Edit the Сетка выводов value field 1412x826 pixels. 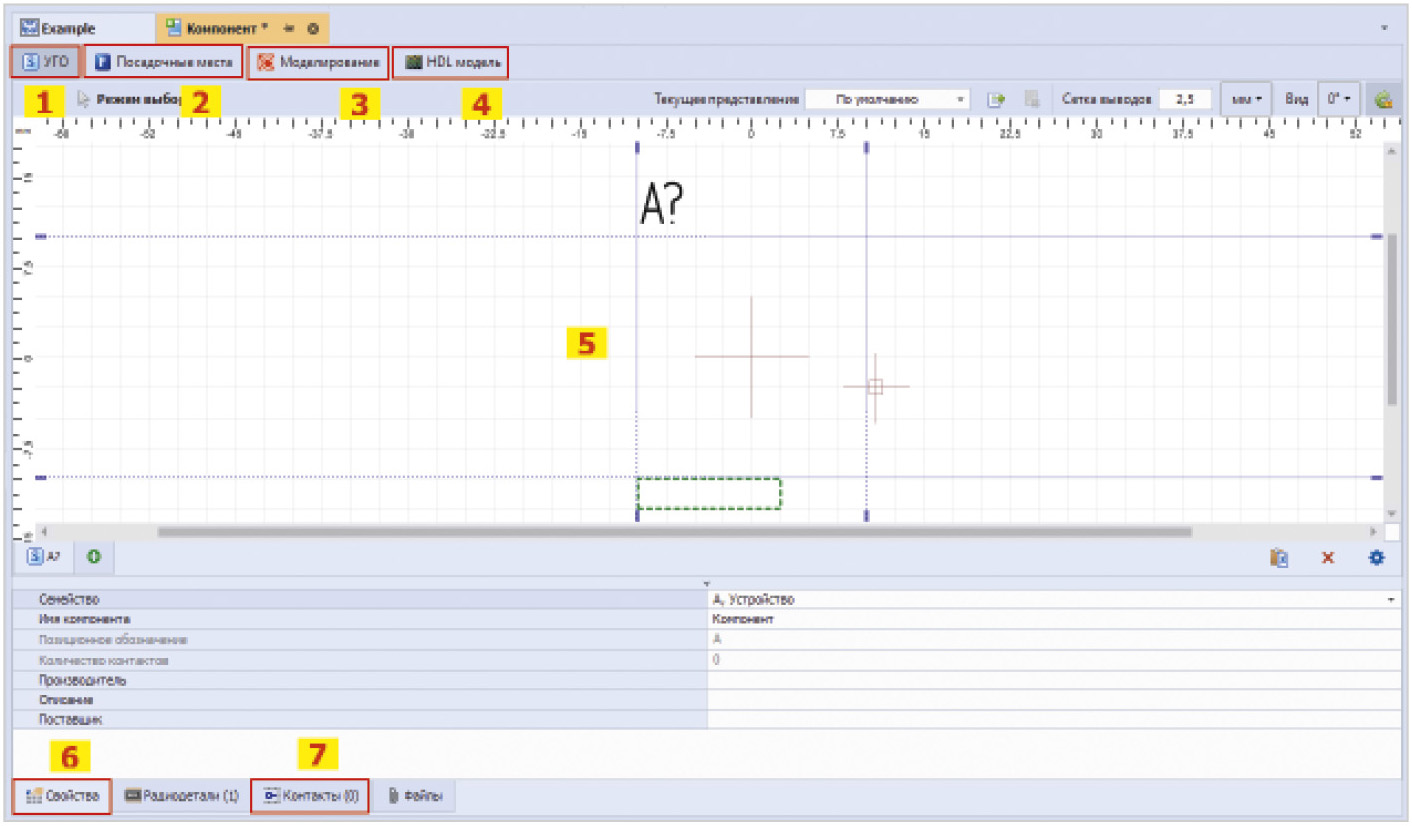[x=1186, y=100]
